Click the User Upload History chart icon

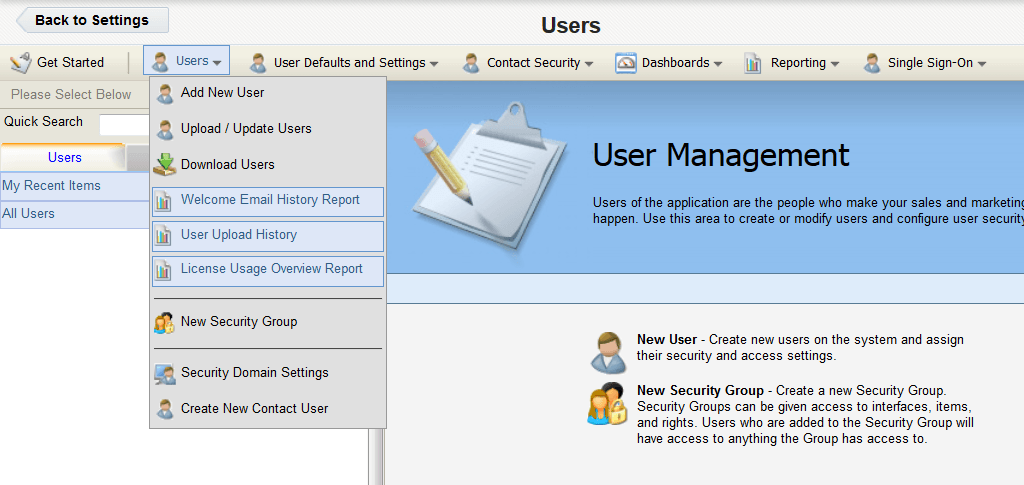163,236
